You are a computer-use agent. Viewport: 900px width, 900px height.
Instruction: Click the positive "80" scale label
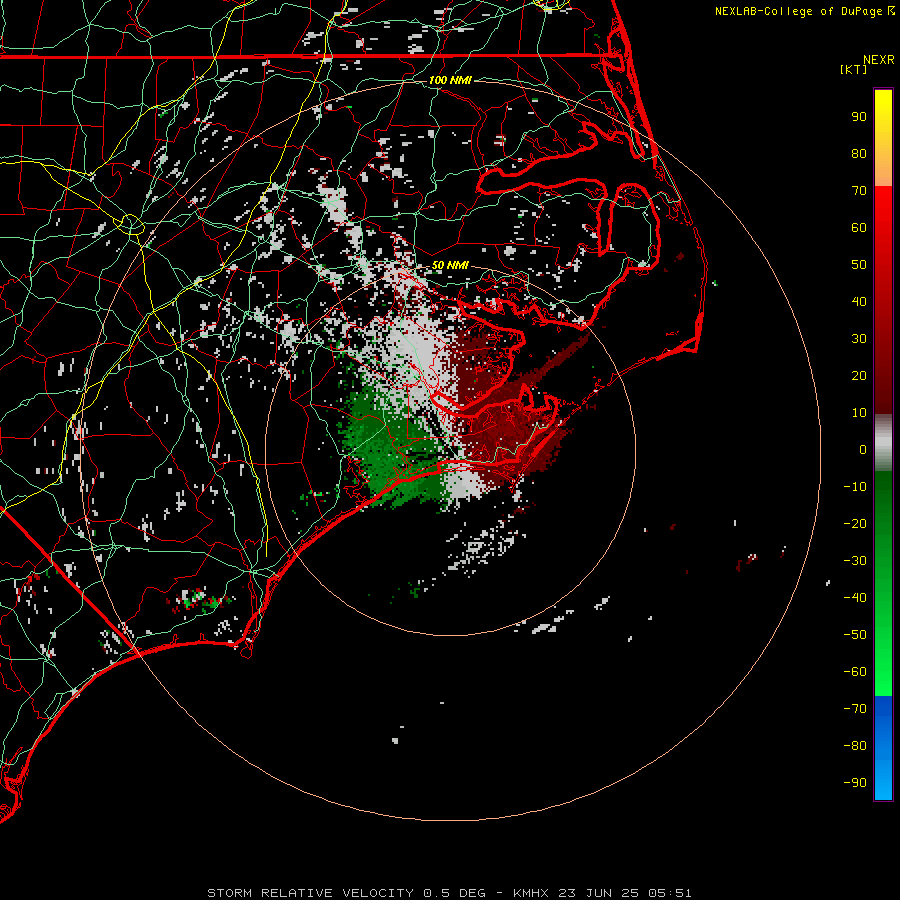859,153
